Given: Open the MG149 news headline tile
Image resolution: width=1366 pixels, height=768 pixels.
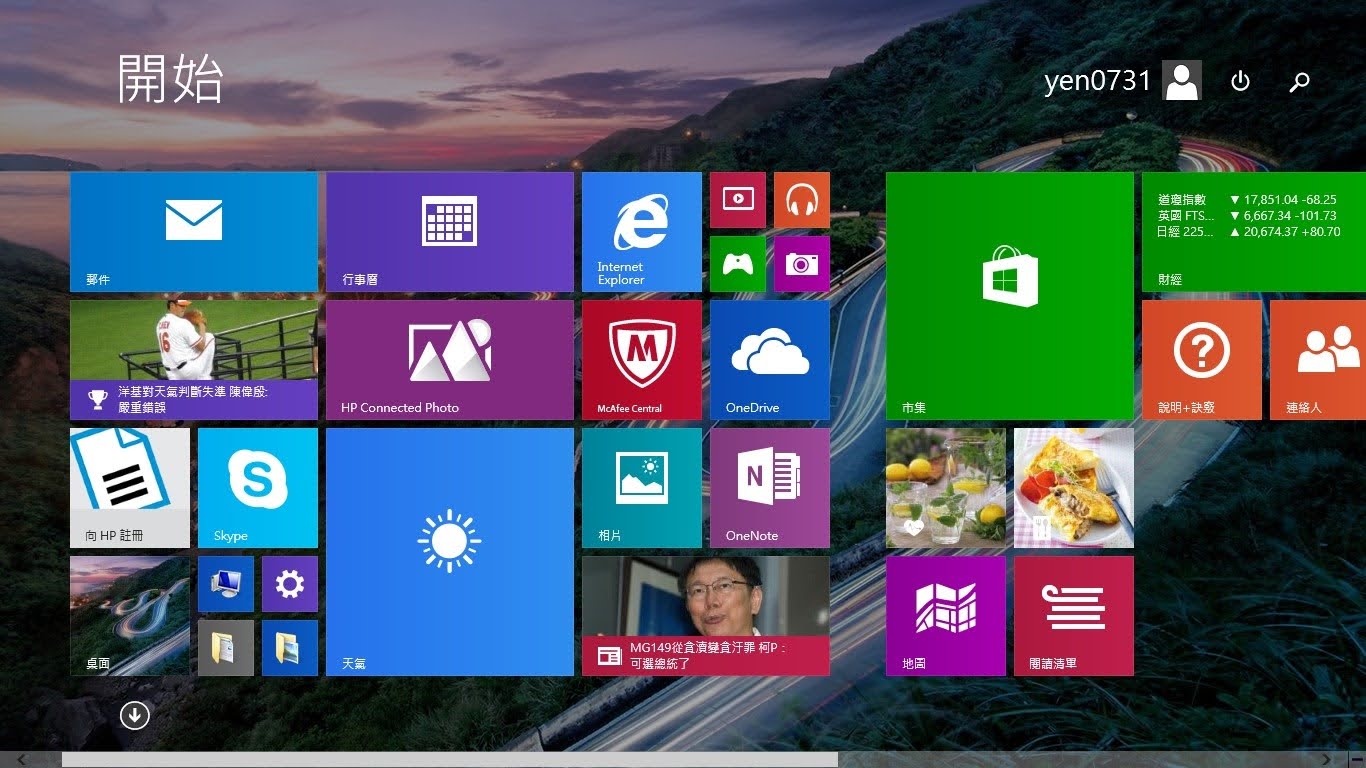Looking at the screenshot, I should tap(706, 616).
